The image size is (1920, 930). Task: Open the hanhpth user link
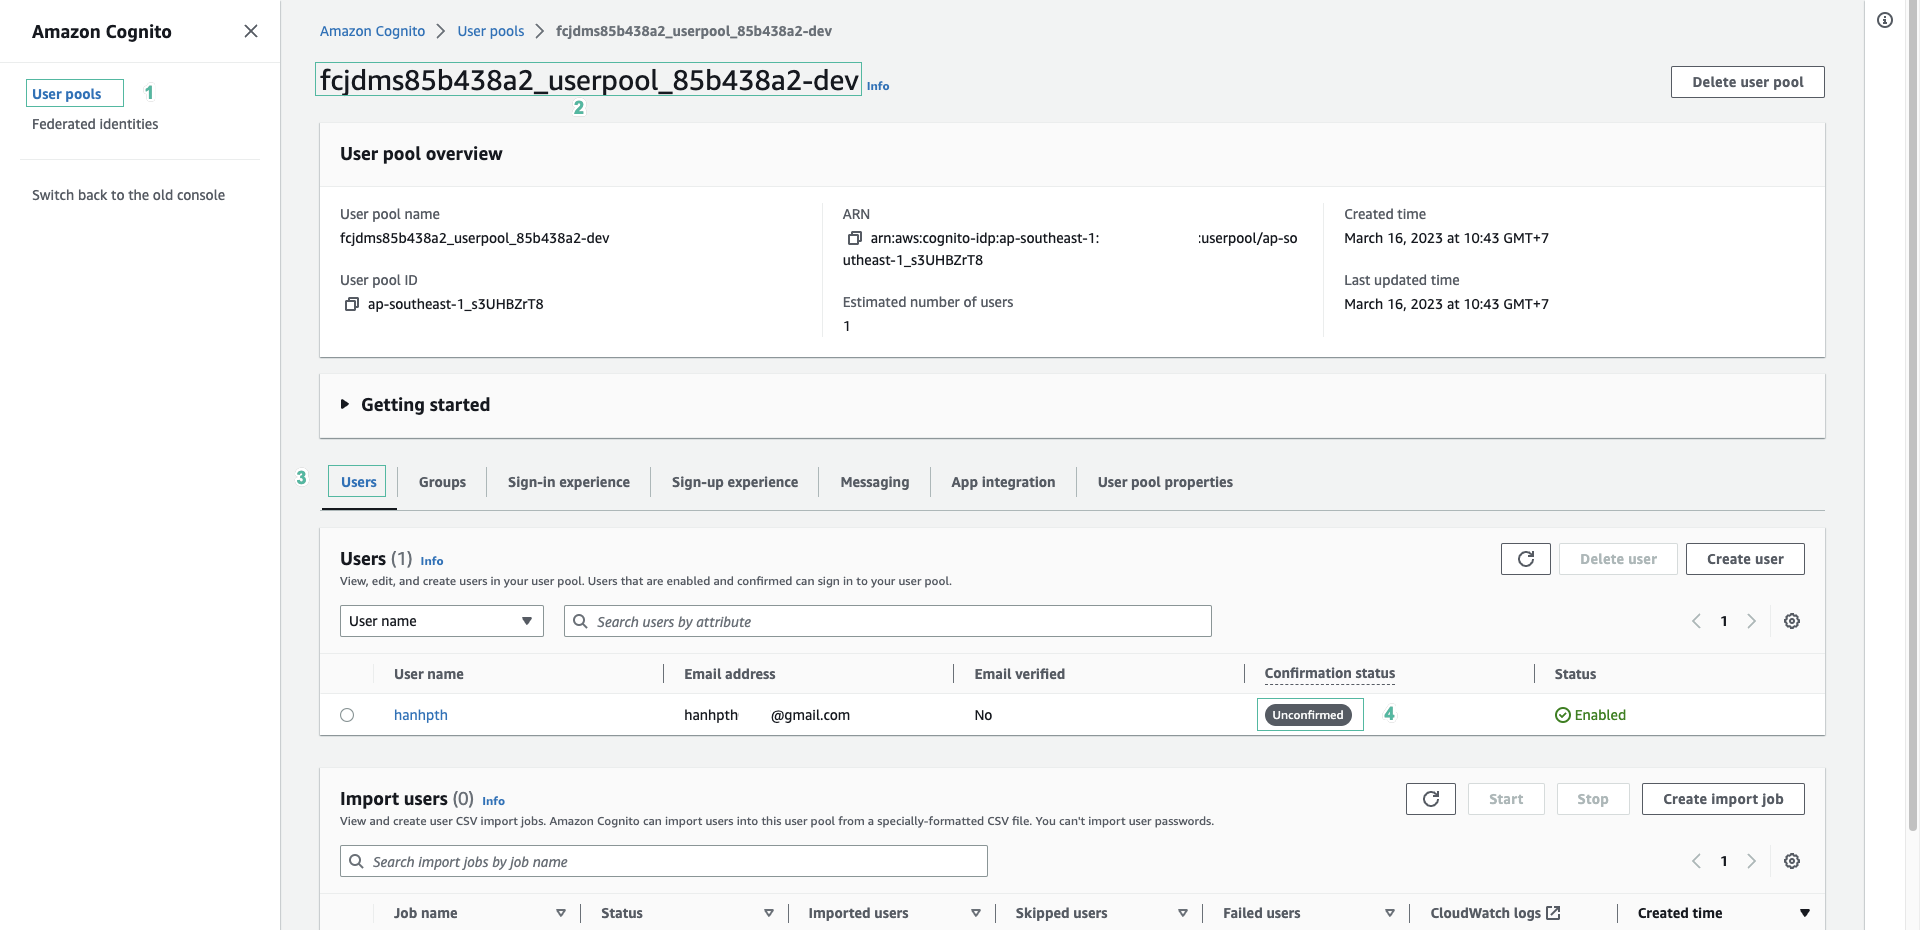[x=421, y=715]
